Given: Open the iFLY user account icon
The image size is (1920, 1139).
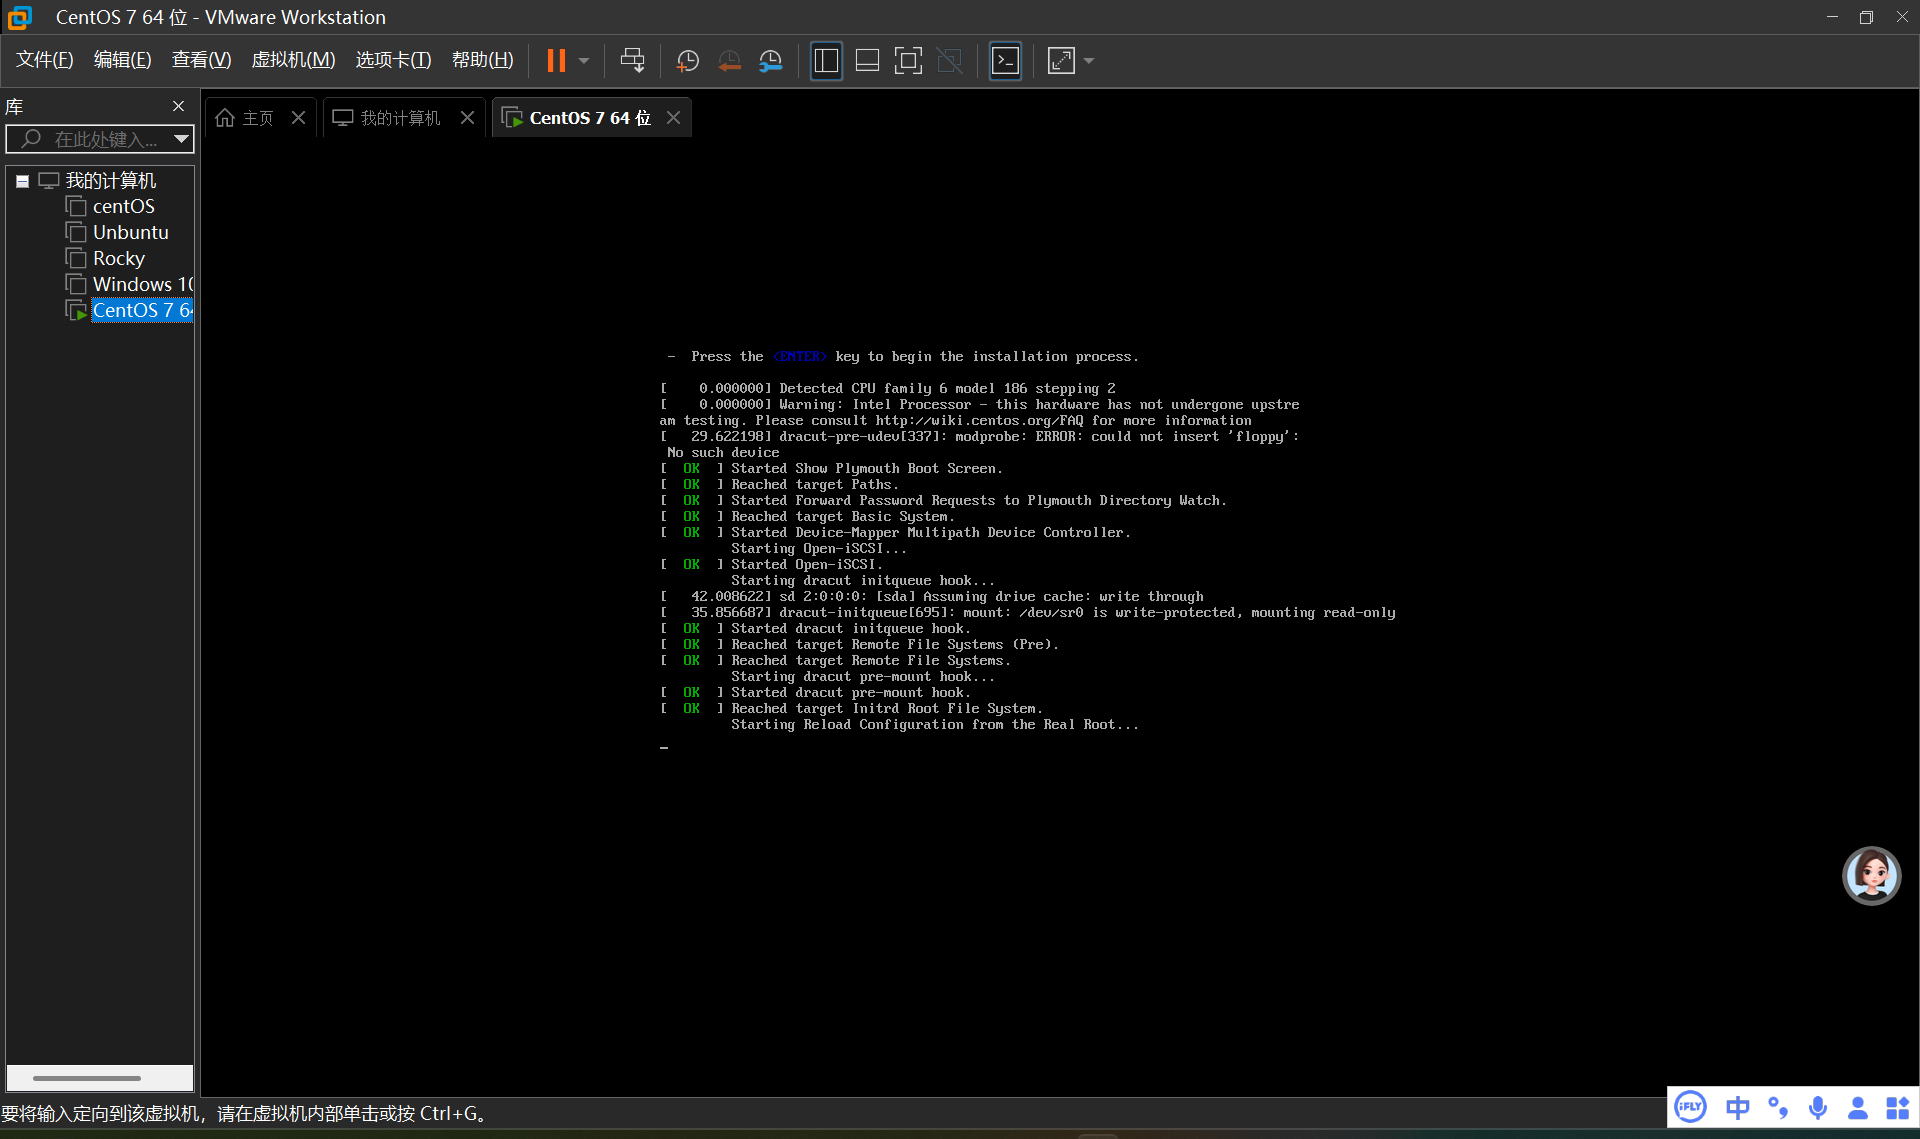Looking at the screenshot, I should tap(1858, 1108).
